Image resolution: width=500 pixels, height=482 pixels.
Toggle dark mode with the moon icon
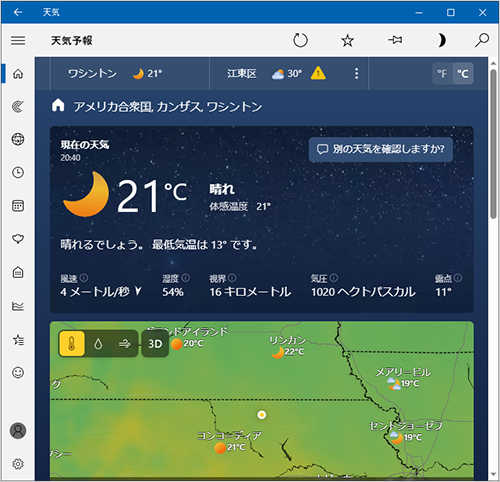pos(441,40)
